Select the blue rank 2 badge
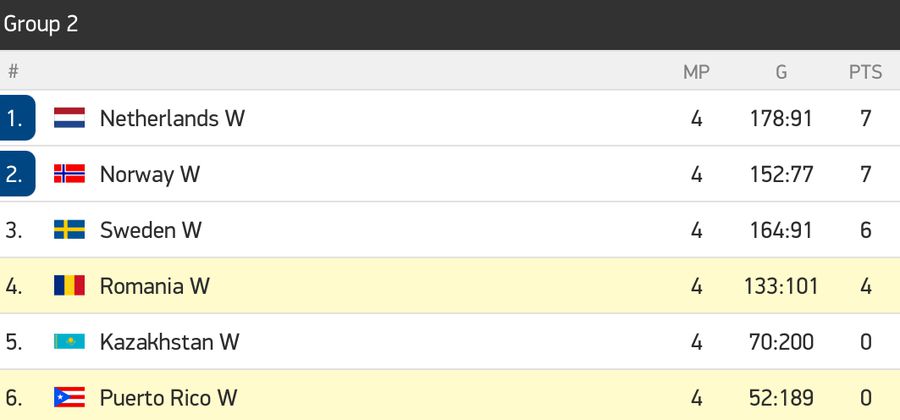The width and height of the screenshot is (900, 420). 17,174
